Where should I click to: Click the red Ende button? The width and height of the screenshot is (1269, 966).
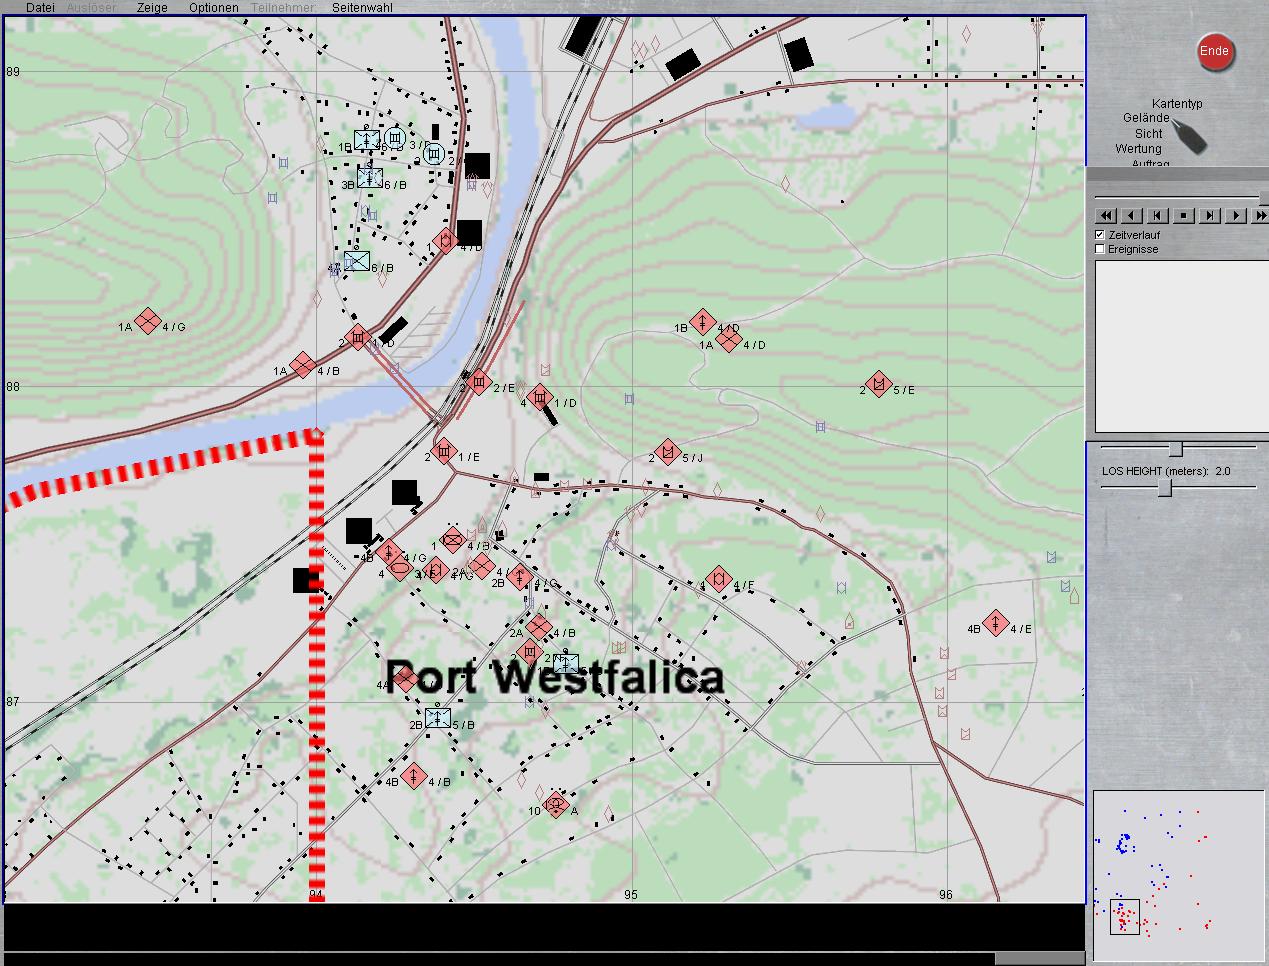(1214, 52)
